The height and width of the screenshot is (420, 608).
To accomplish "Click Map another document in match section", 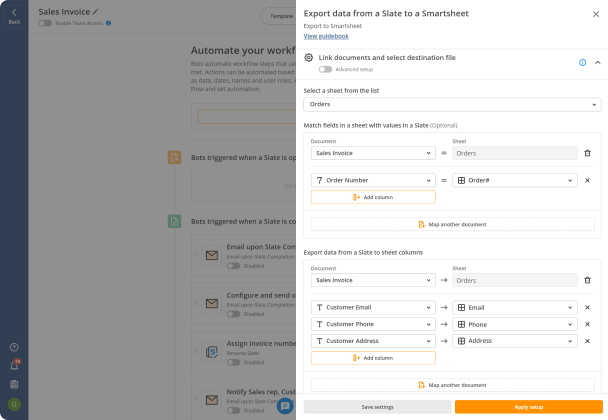I will point(453,225).
